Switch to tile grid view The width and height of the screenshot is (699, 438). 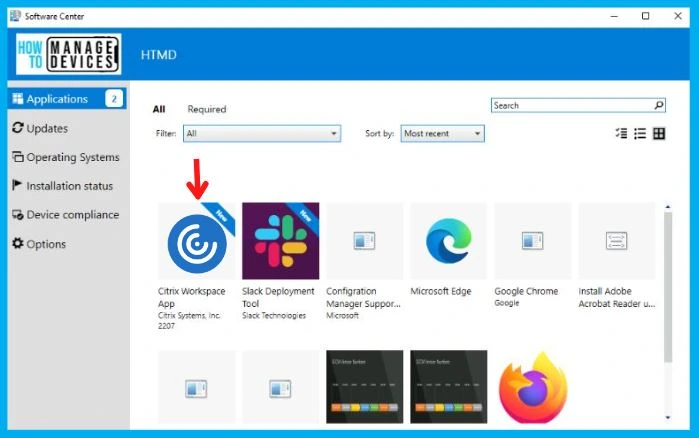(x=659, y=133)
